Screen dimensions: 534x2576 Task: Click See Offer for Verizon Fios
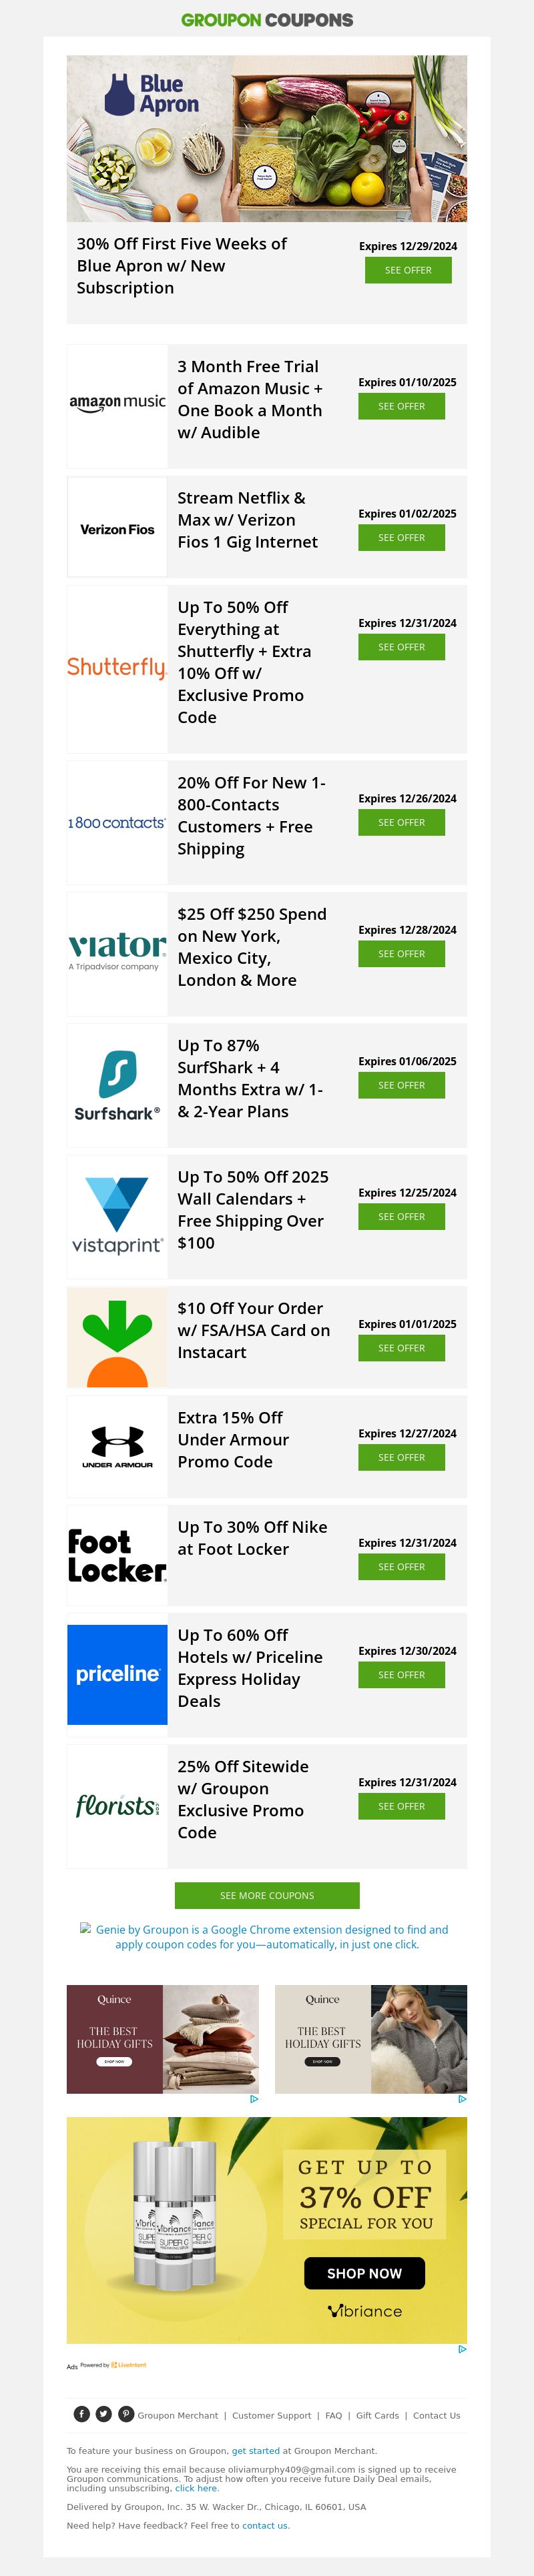point(401,538)
